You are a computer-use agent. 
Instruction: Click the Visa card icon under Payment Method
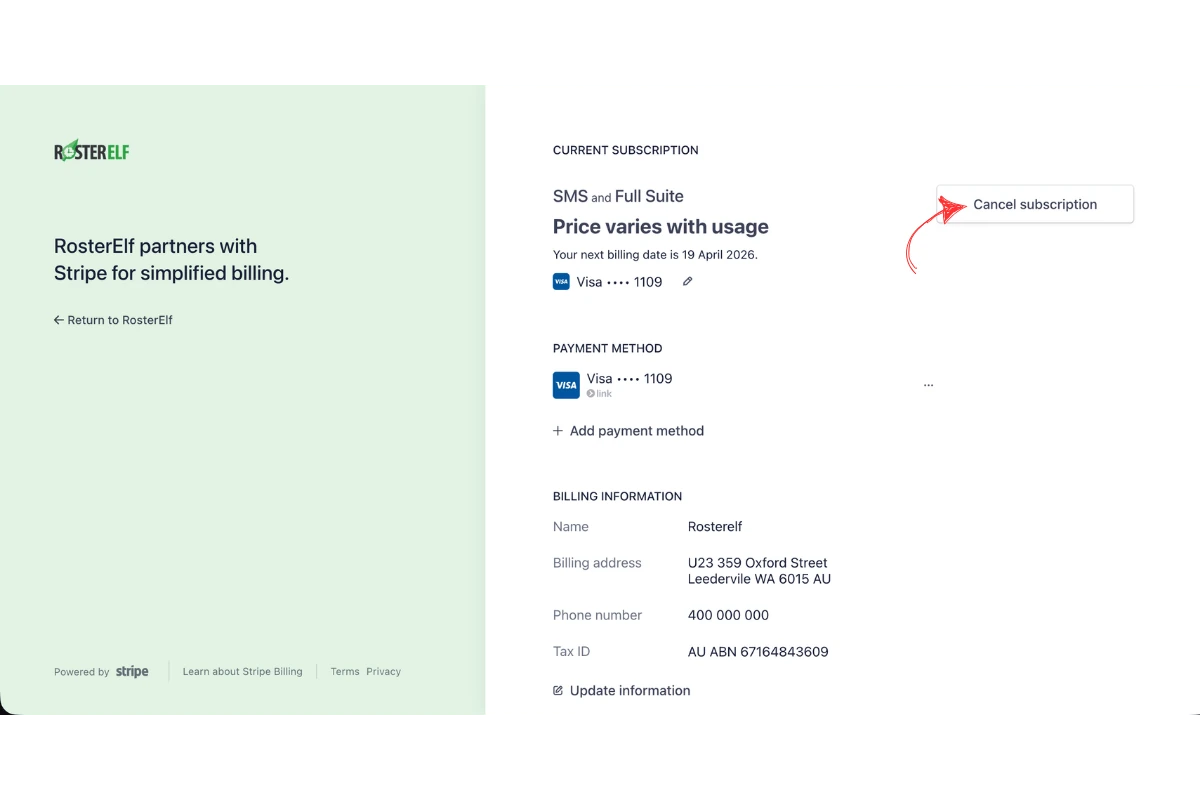tap(566, 385)
